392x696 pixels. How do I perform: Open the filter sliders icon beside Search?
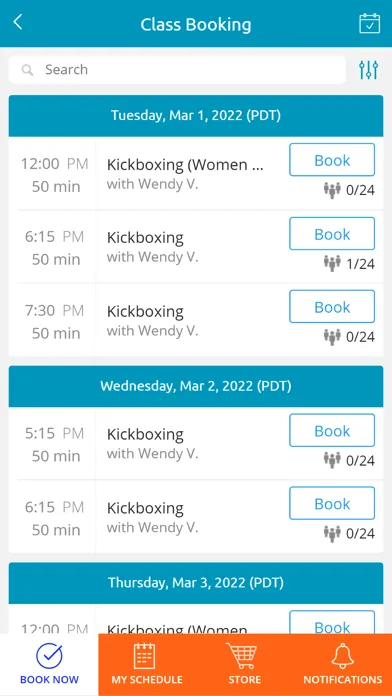point(368,70)
